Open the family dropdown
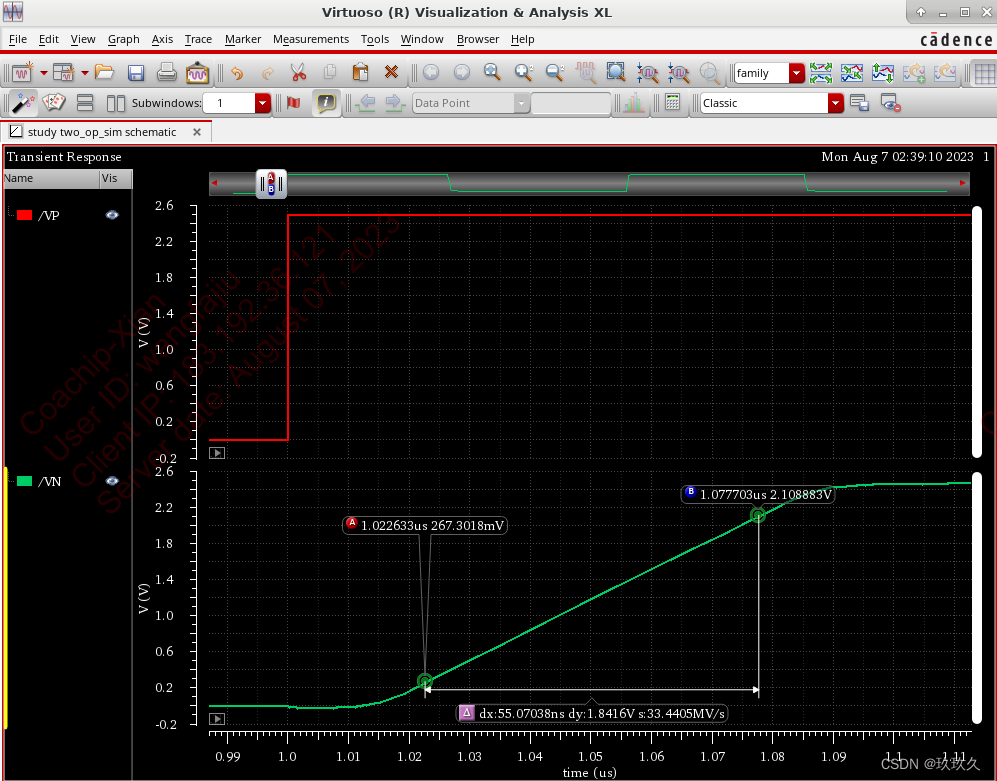Viewport: 997px width, 781px height. [796, 73]
